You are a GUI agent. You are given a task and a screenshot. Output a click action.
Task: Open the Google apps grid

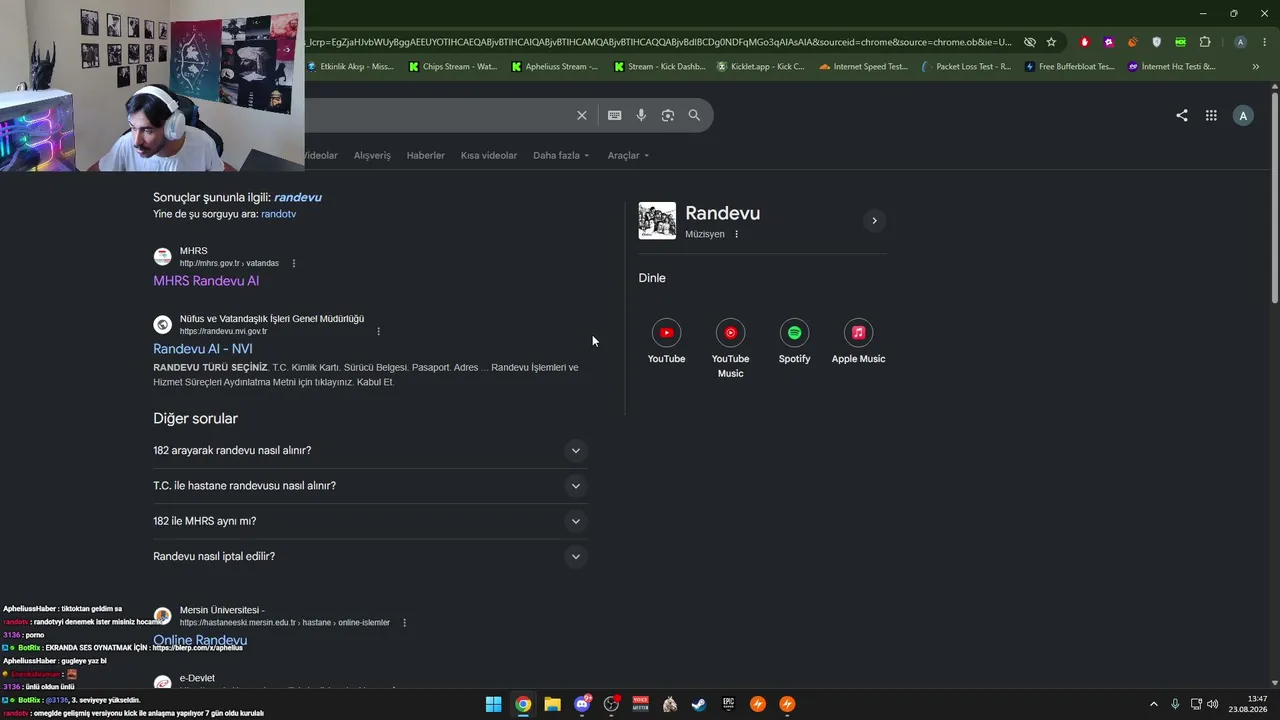[1211, 115]
